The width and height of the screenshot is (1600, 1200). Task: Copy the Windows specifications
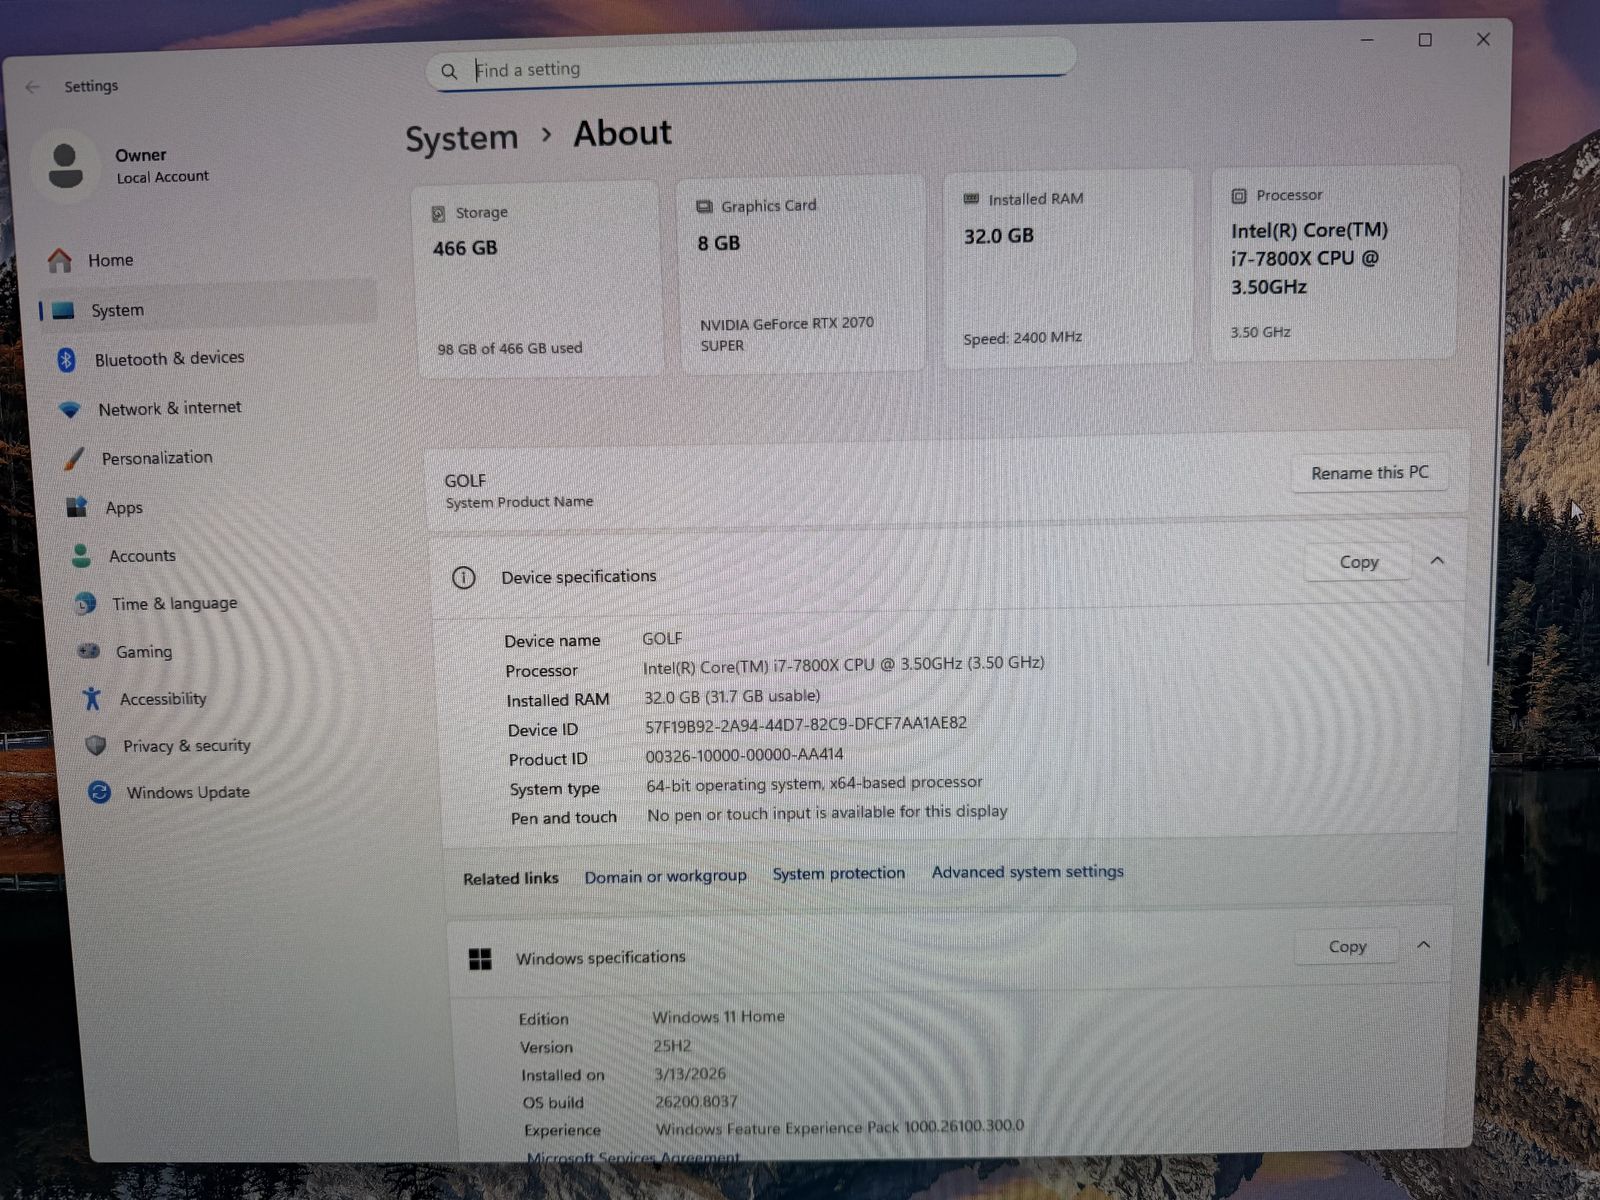pyautogui.click(x=1346, y=946)
